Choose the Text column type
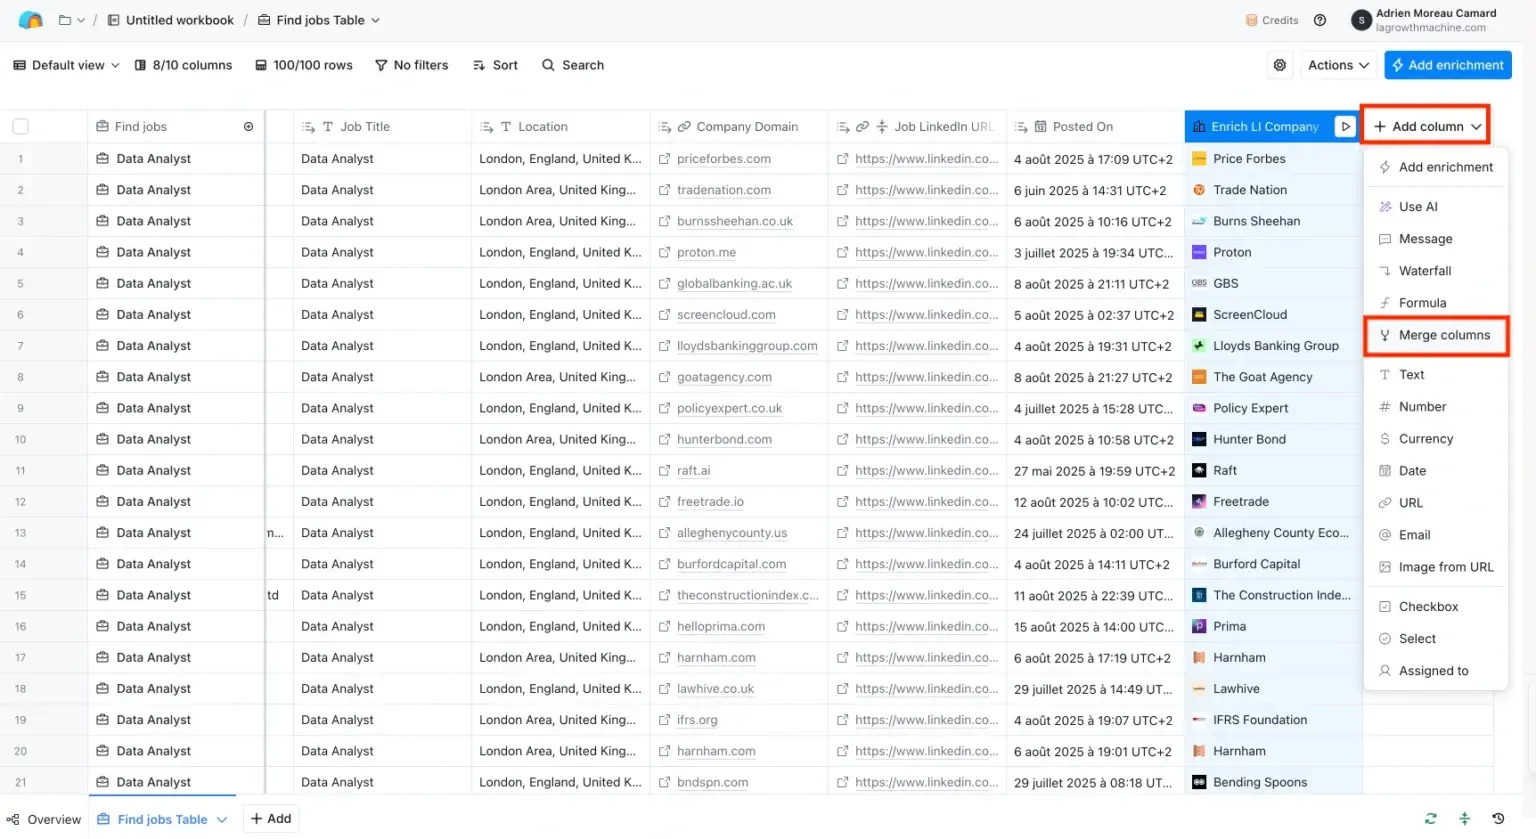The height and width of the screenshot is (839, 1536). click(1435, 375)
